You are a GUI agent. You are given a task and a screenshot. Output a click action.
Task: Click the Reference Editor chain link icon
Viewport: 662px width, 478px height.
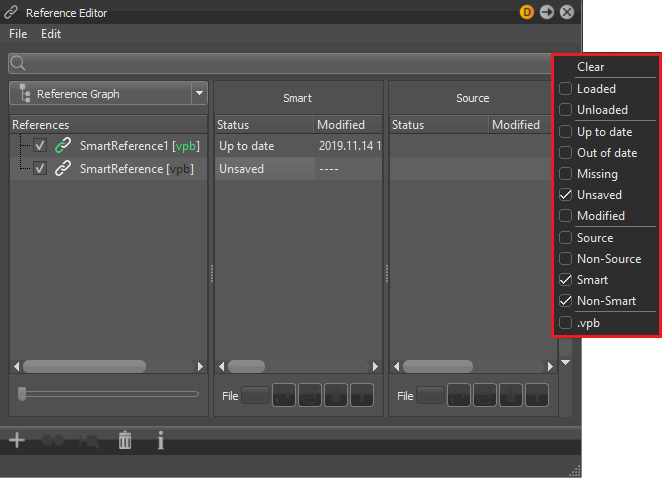[11, 12]
